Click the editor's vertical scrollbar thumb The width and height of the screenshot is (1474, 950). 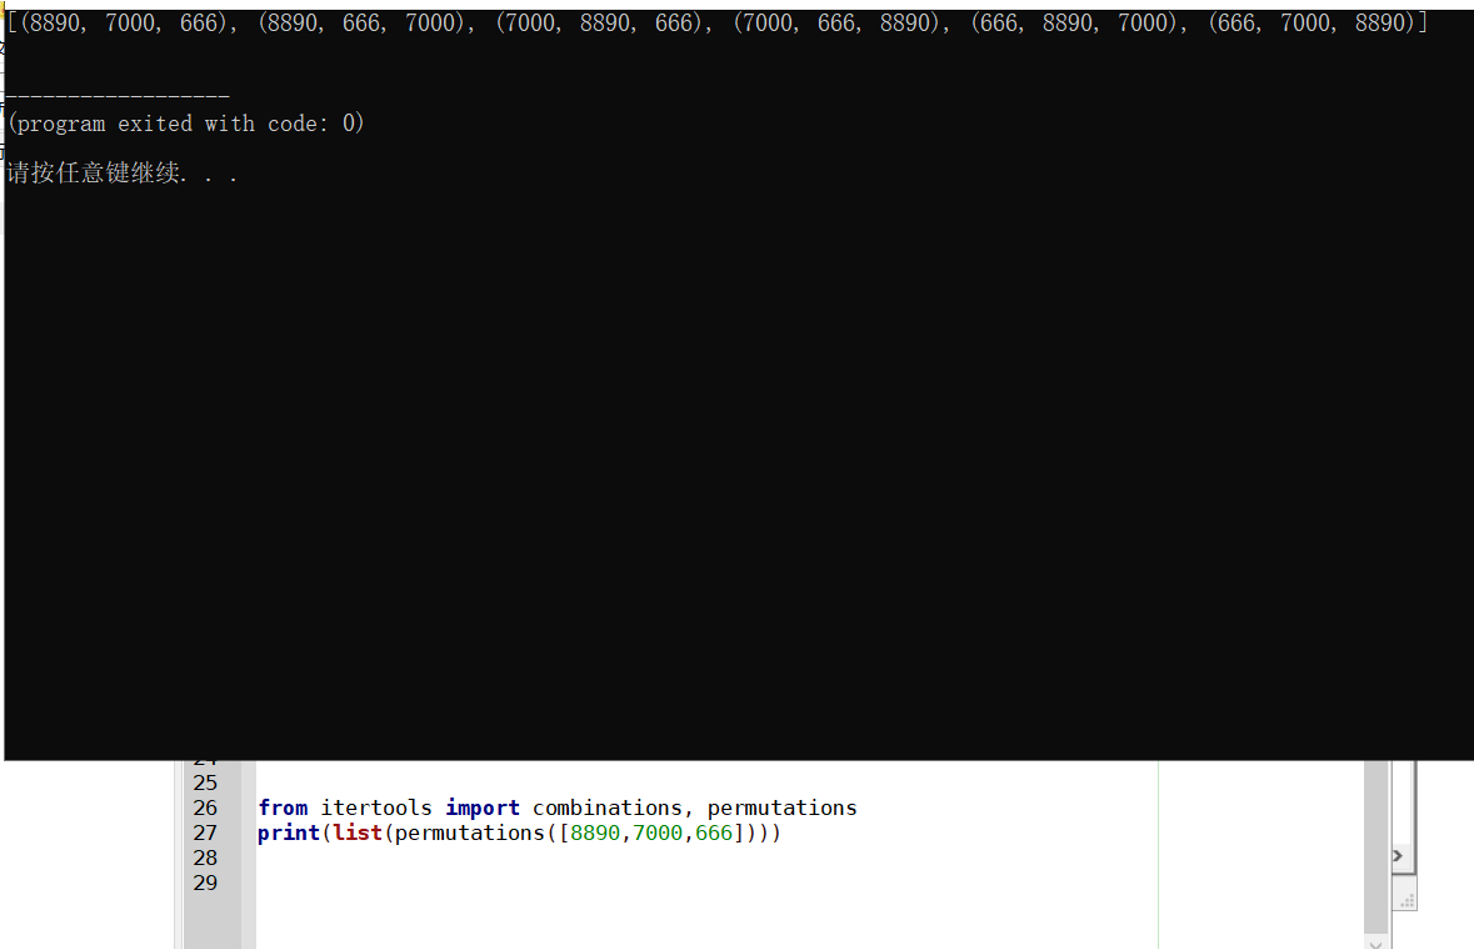point(1376,847)
